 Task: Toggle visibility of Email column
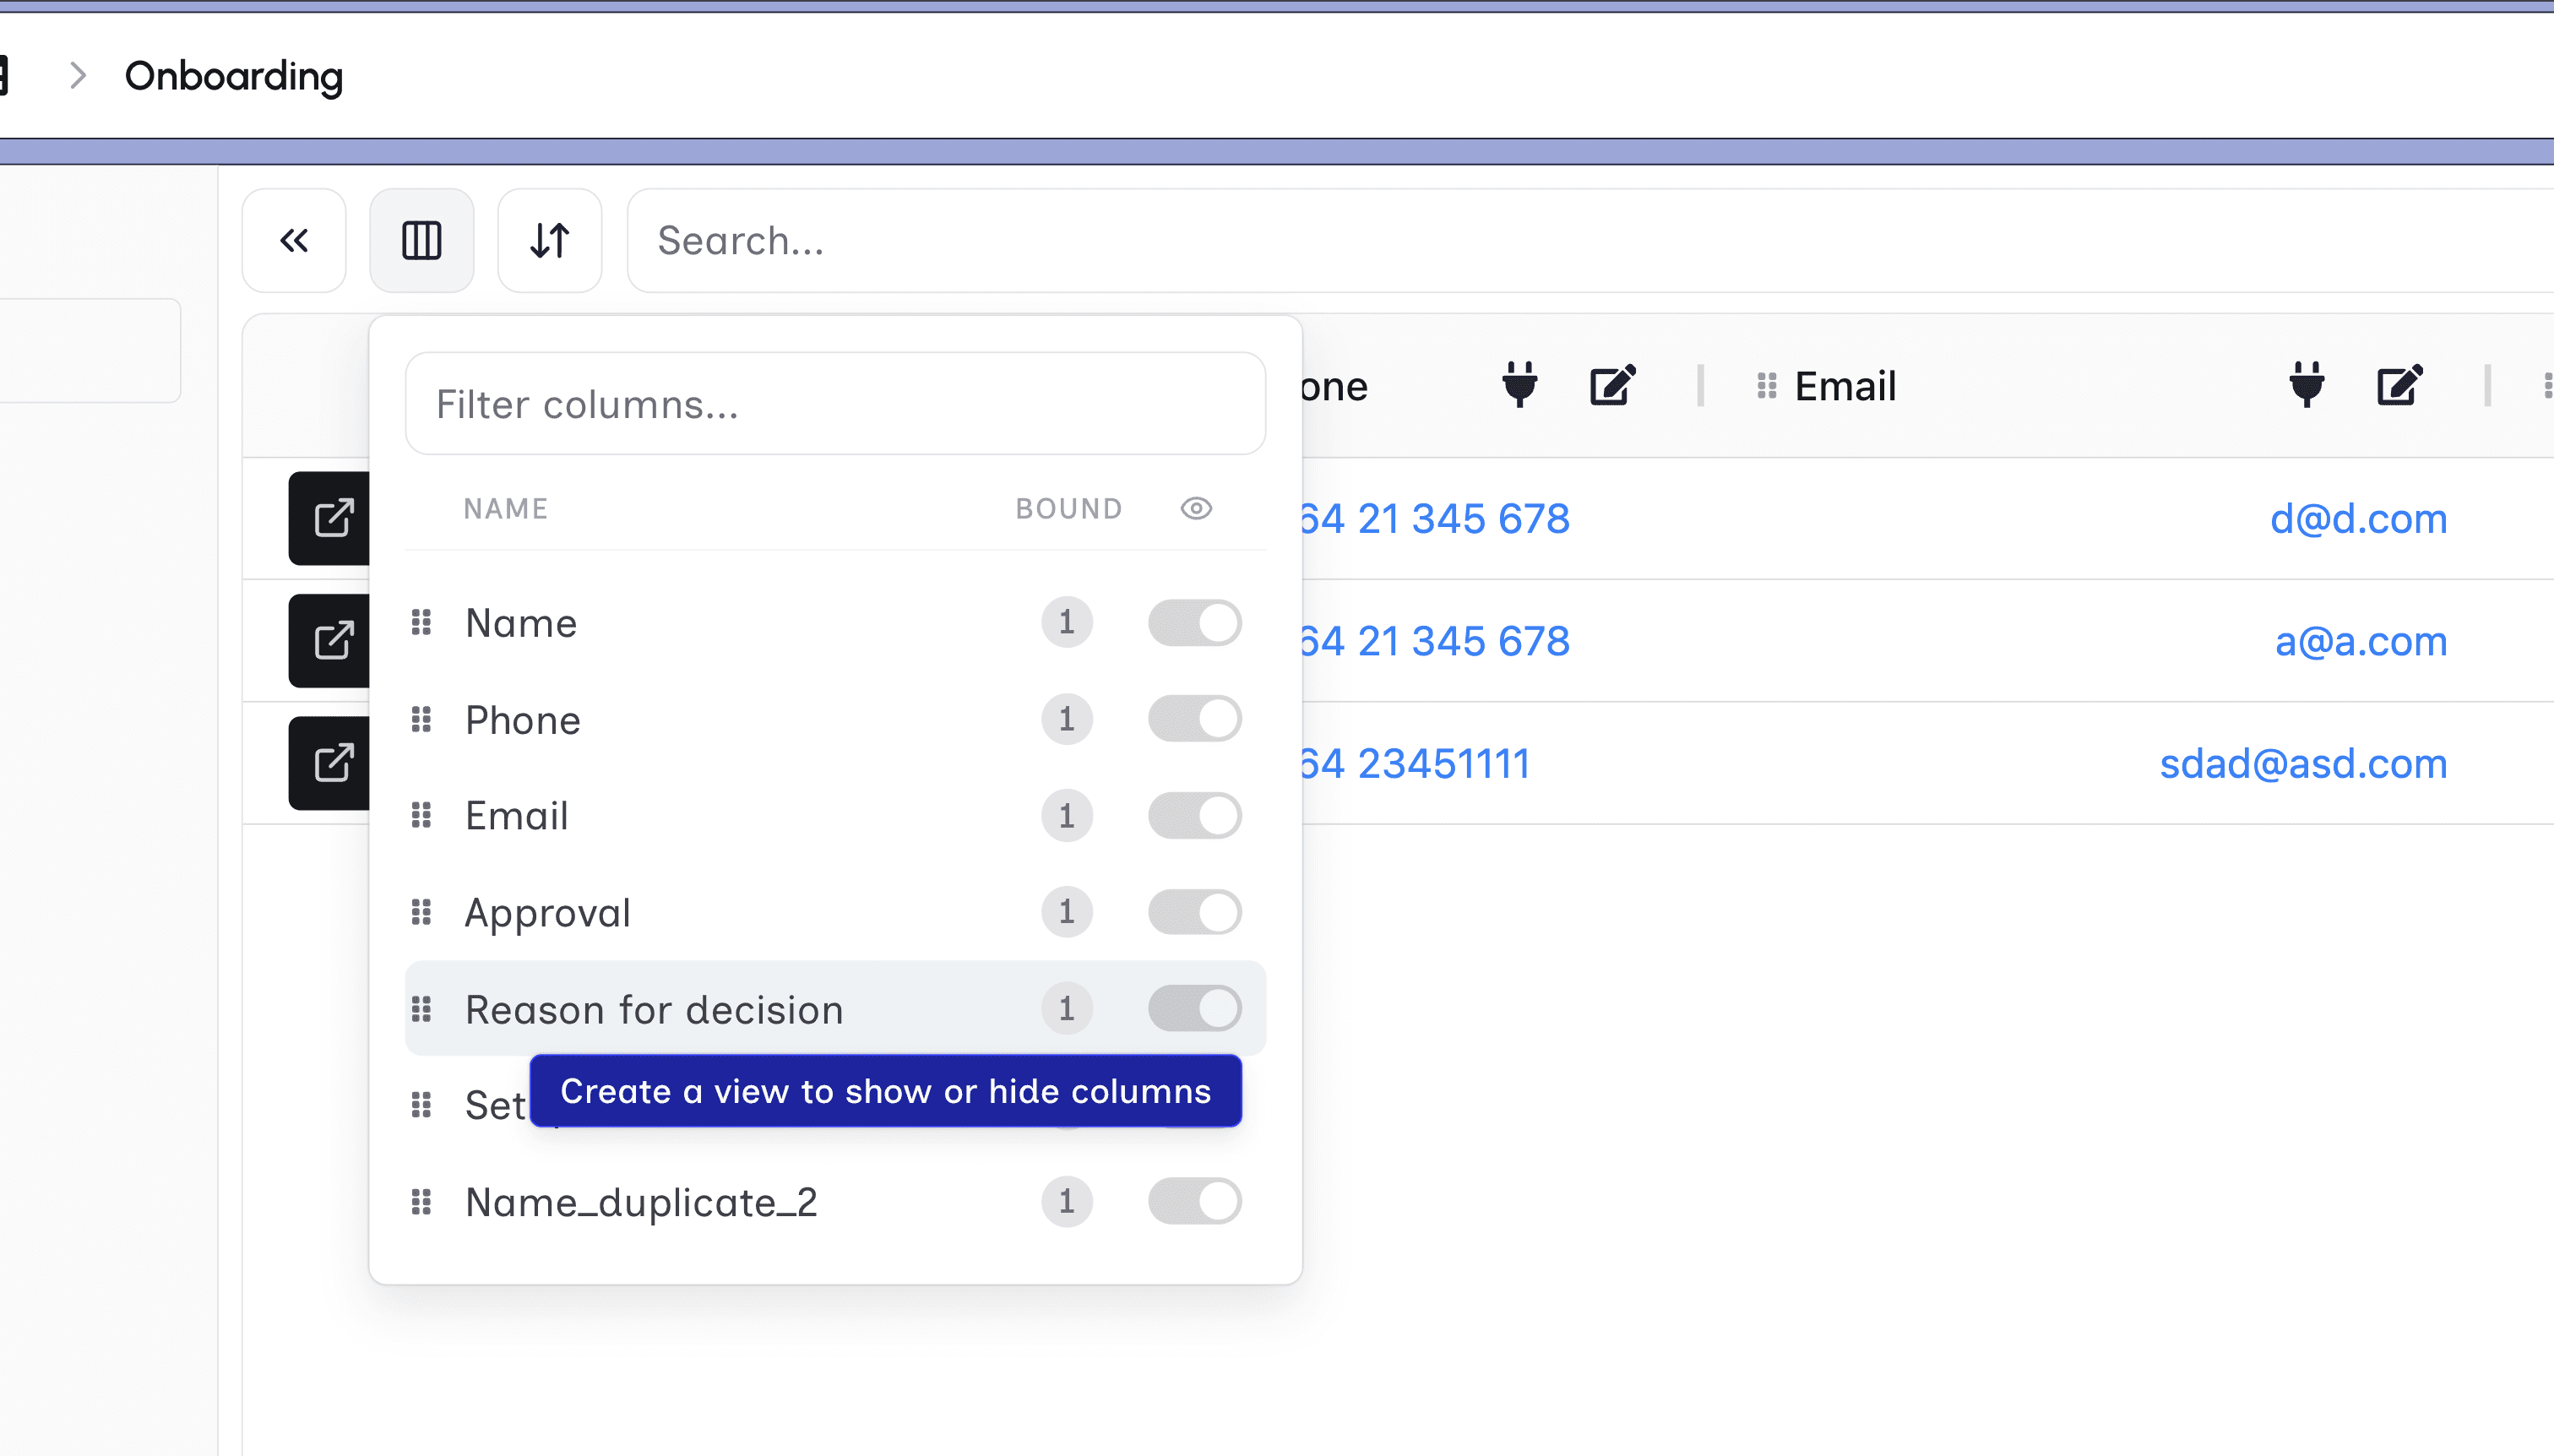pos(1195,816)
